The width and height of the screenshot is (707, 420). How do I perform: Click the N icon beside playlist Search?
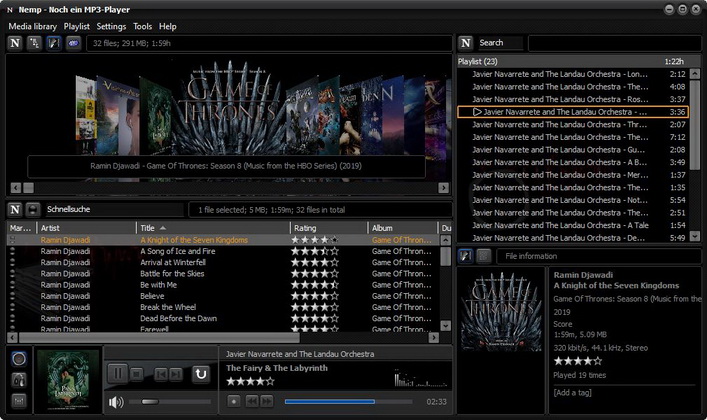click(466, 43)
